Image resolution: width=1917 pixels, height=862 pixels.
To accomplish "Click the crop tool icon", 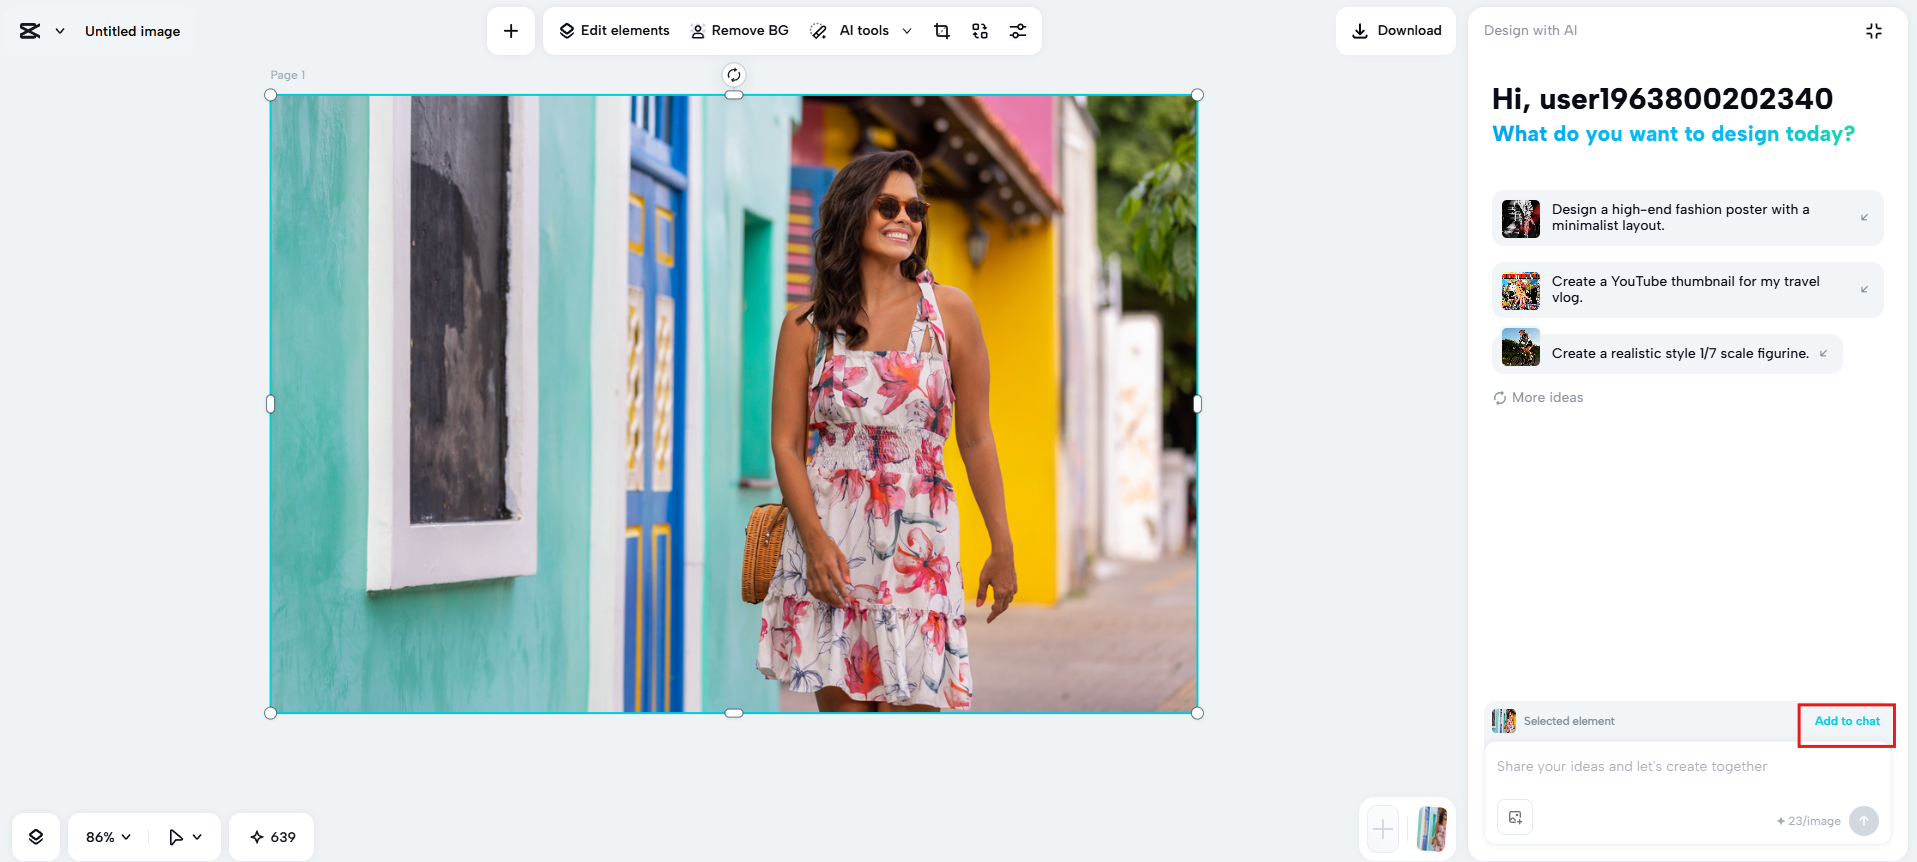I will [941, 31].
